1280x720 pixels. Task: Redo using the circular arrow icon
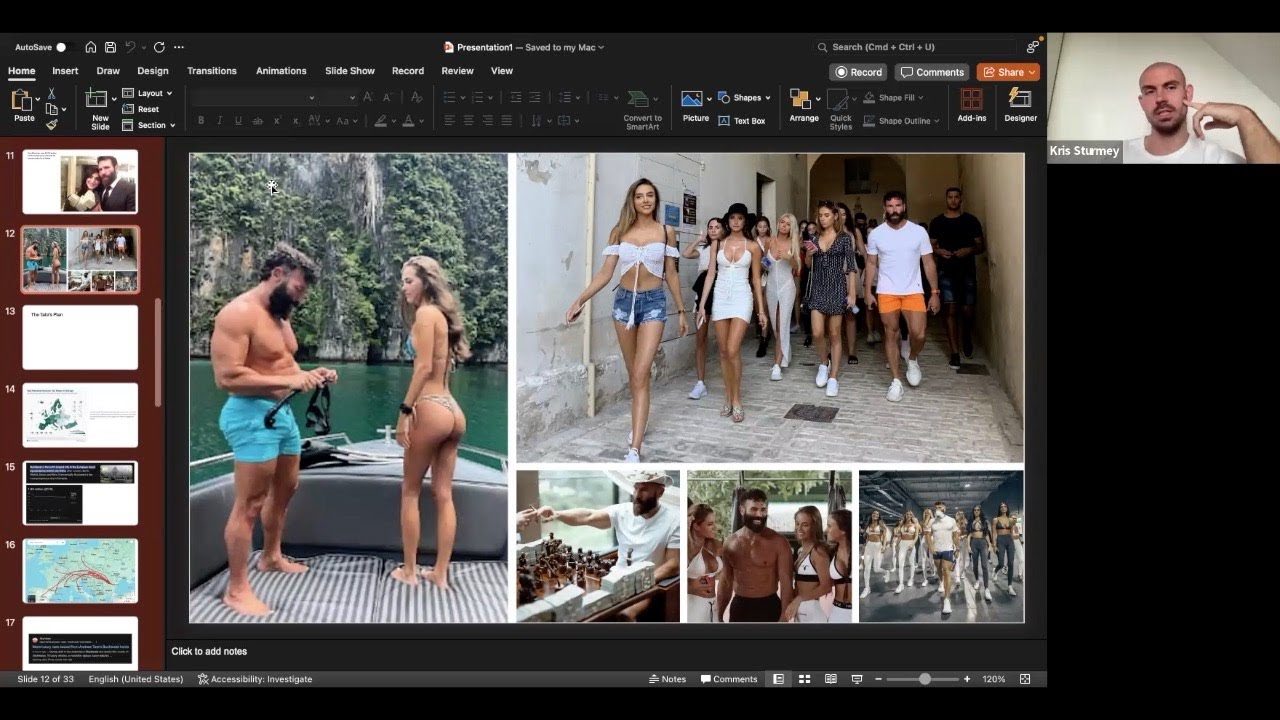(x=159, y=47)
